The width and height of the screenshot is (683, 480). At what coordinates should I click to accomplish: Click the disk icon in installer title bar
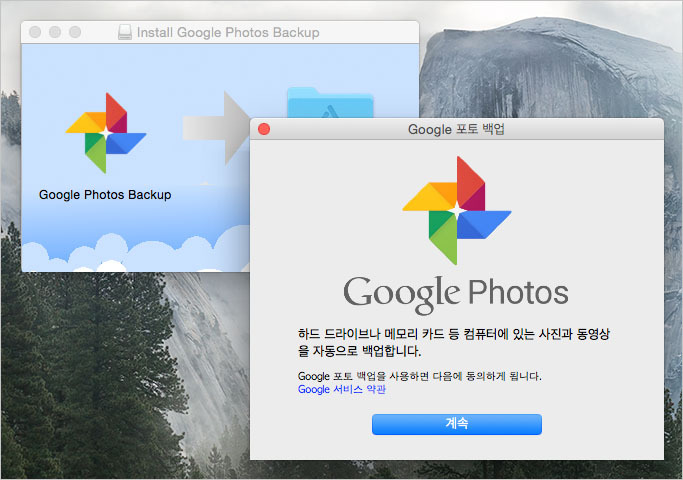tap(125, 32)
